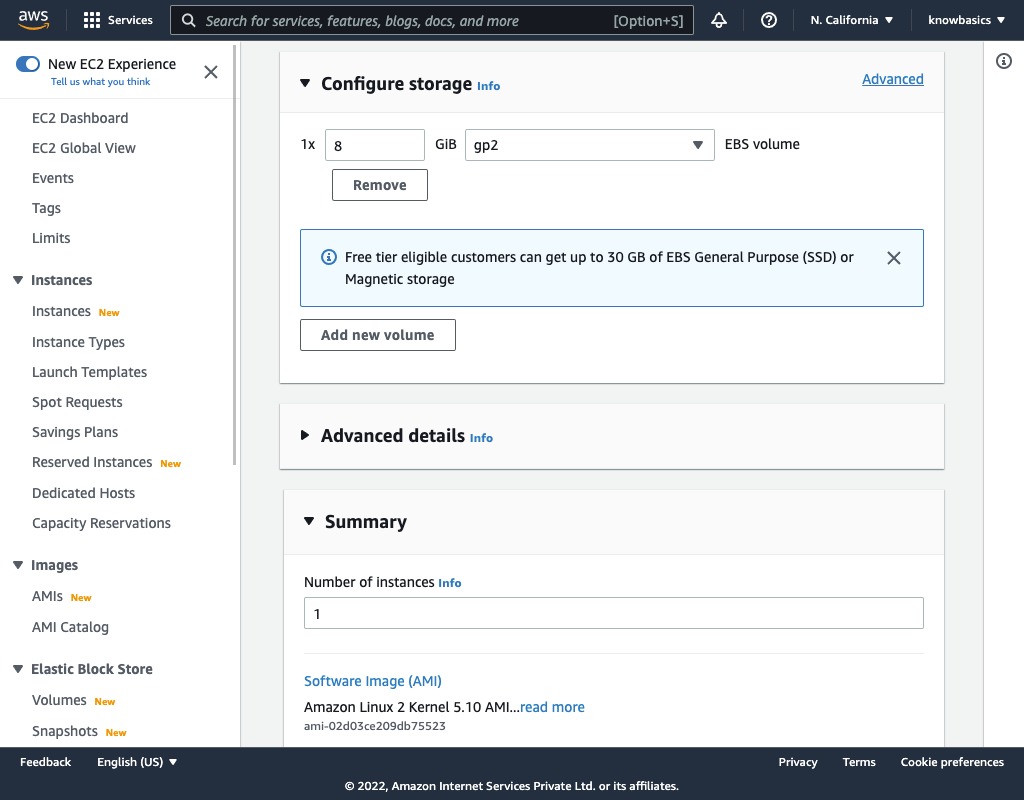Focus the AWS services search box
Image resolution: width=1024 pixels, height=800 pixels.
click(x=432, y=20)
